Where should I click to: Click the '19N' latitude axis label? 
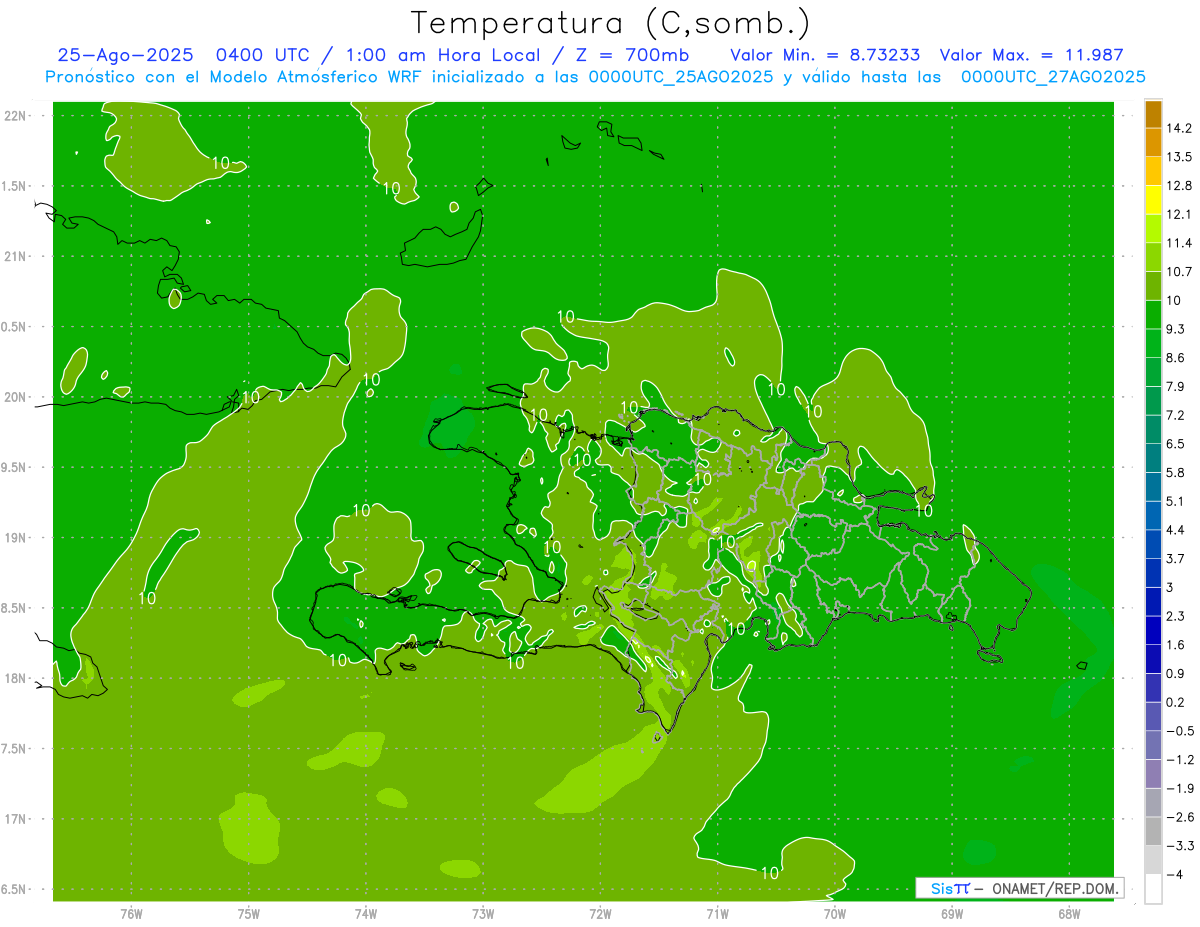(x=16, y=537)
